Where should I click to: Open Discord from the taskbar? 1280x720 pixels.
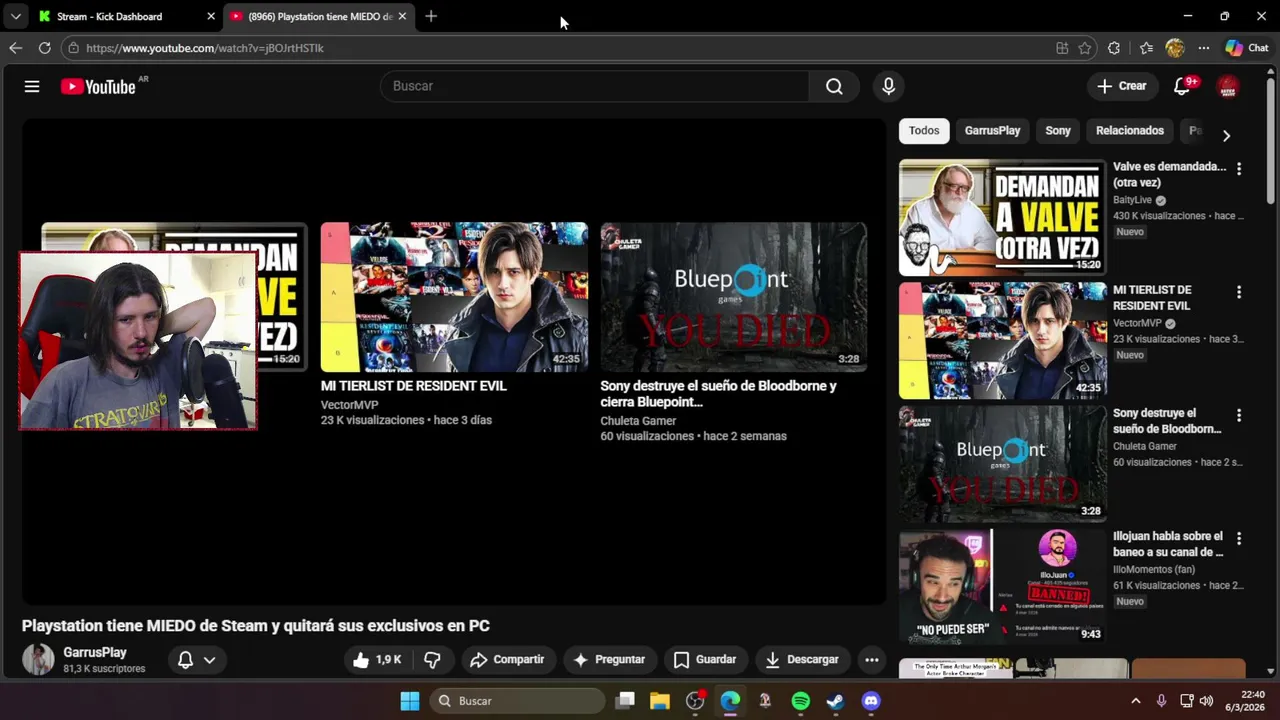[871, 701]
